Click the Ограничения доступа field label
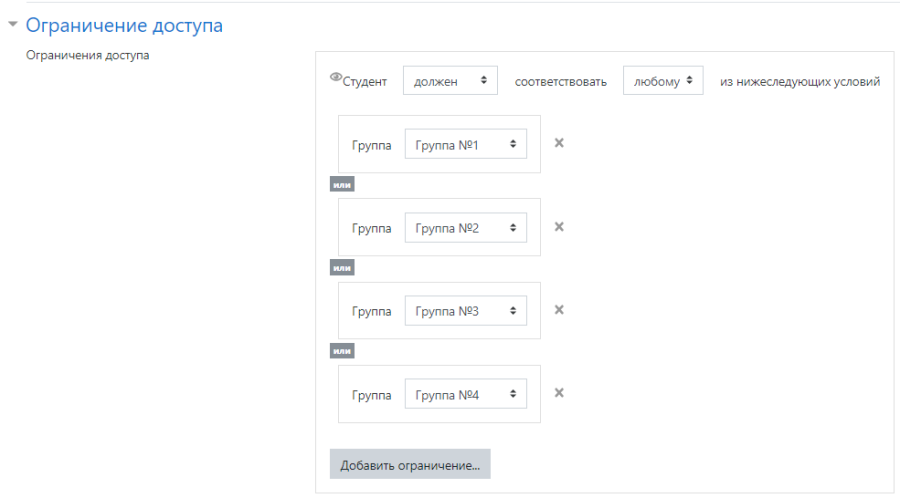900x498 pixels. 87,55
